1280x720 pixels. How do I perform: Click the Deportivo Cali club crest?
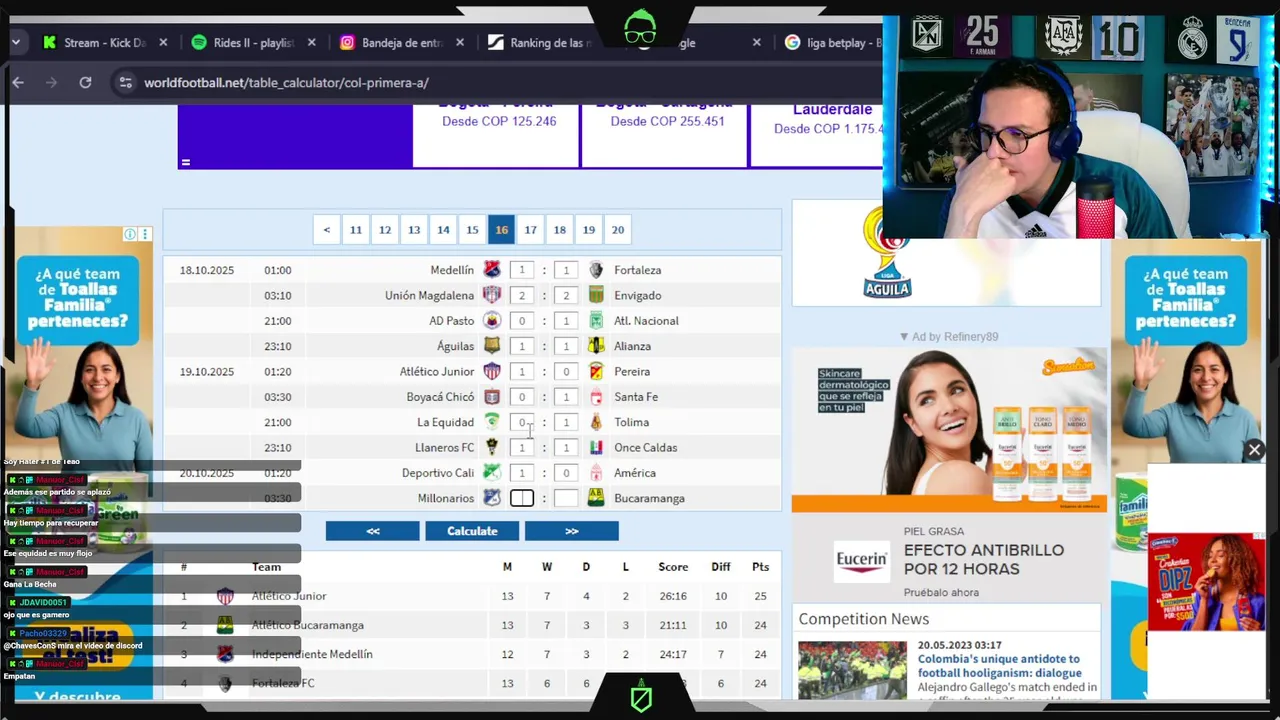491,473
